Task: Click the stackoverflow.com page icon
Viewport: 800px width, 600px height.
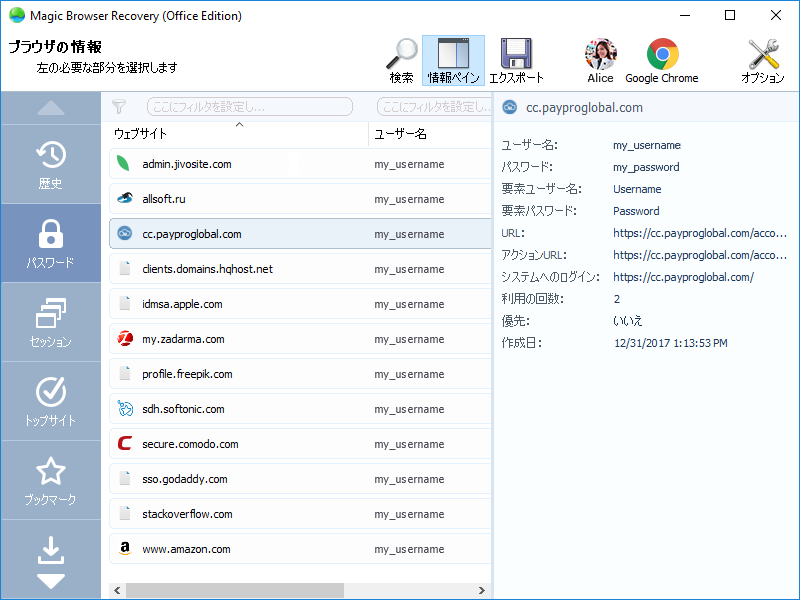Action: point(124,513)
